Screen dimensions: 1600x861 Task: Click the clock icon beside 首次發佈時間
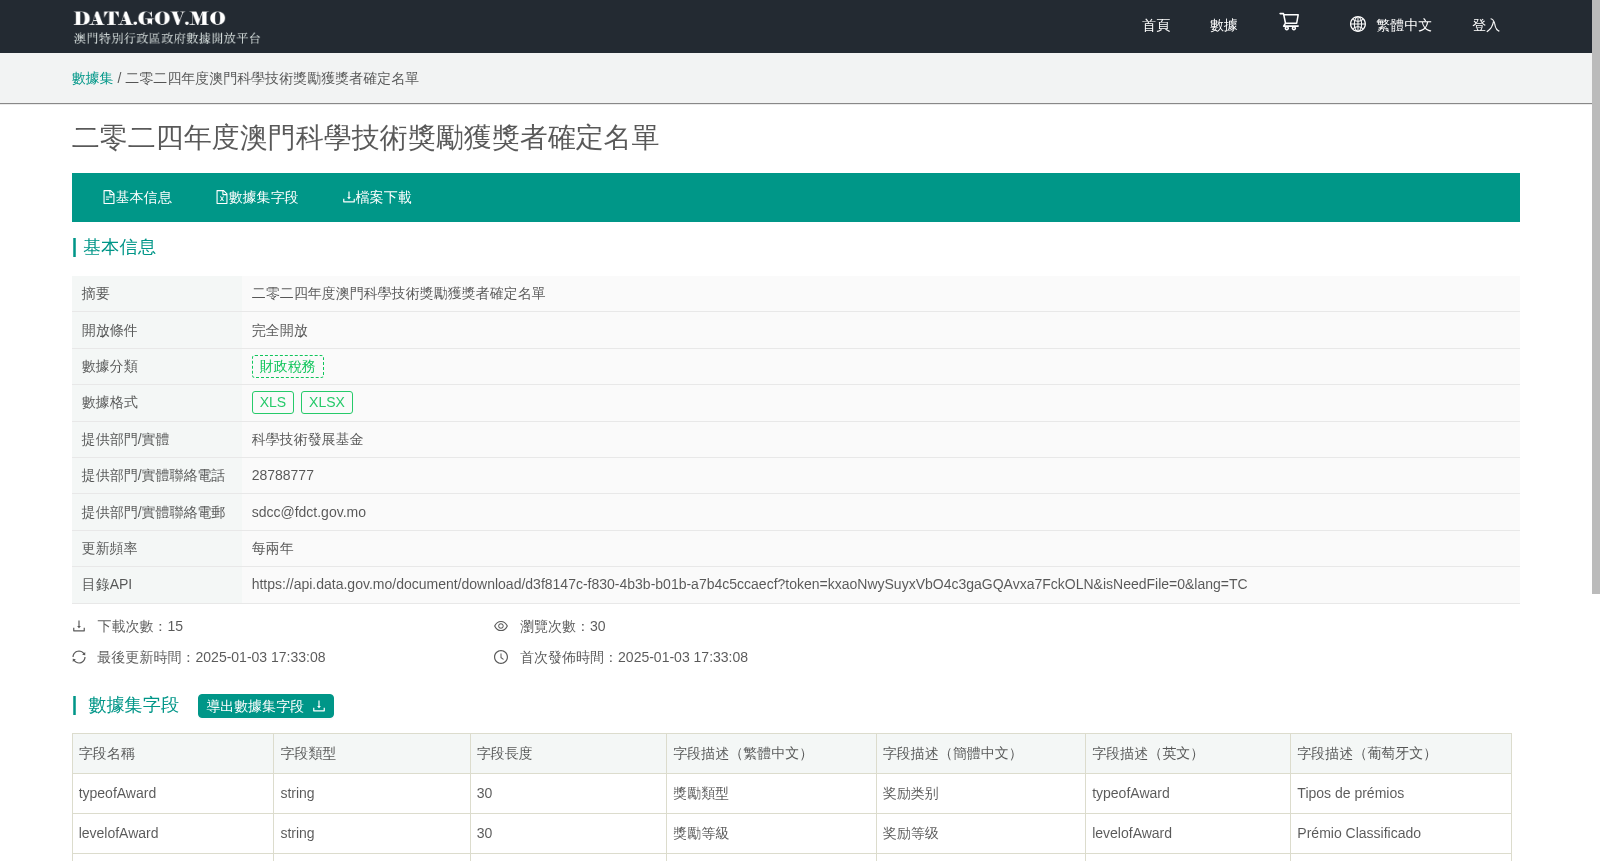pyautogui.click(x=501, y=657)
